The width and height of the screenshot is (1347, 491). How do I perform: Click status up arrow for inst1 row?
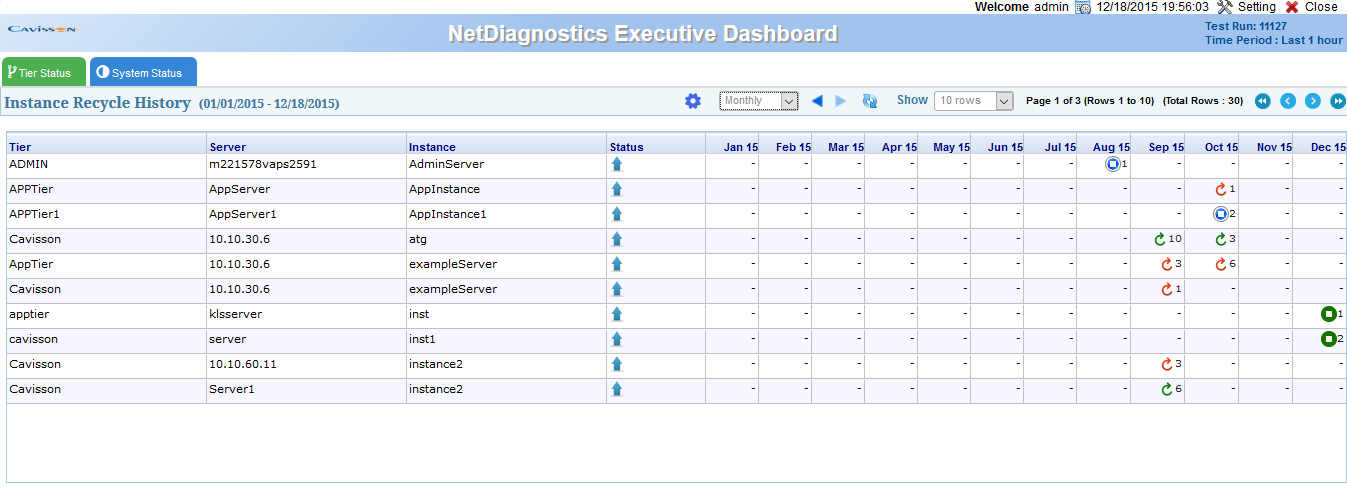point(617,339)
